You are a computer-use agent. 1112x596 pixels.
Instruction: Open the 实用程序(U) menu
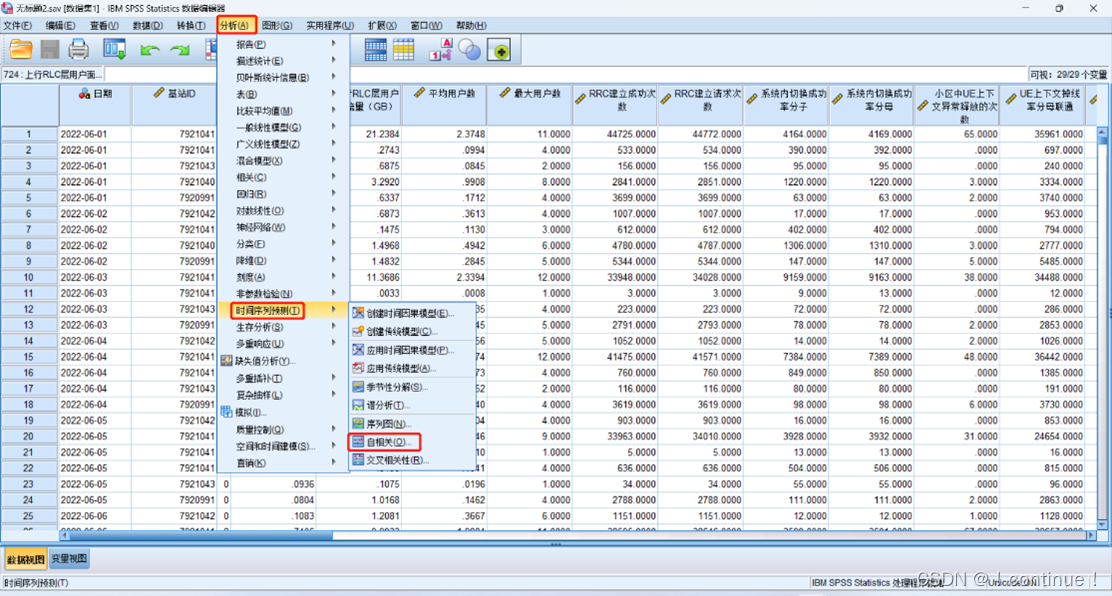(x=330, y=26)
